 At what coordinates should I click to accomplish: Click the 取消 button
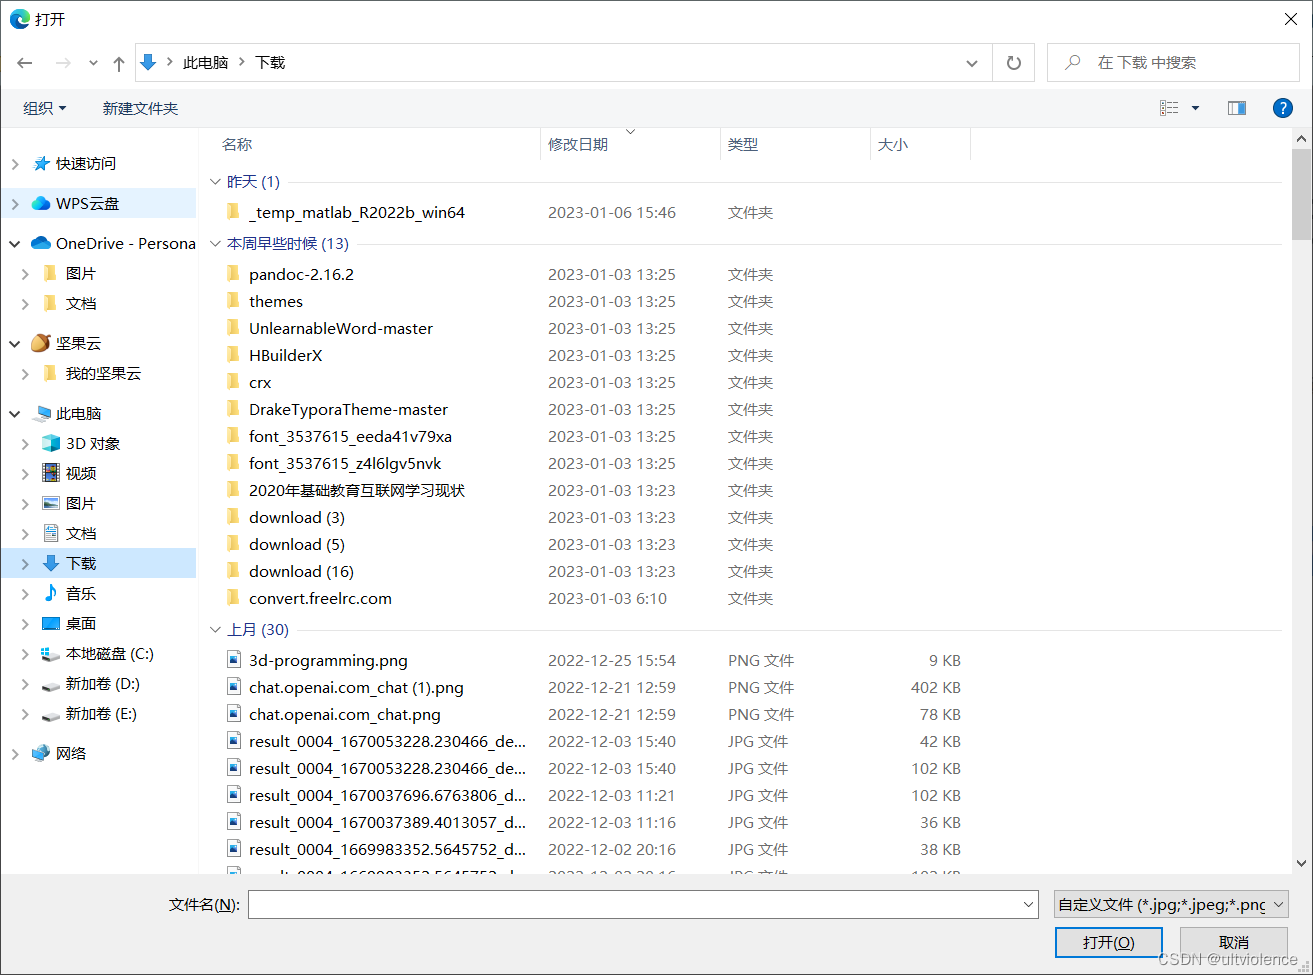point(1234,942)
